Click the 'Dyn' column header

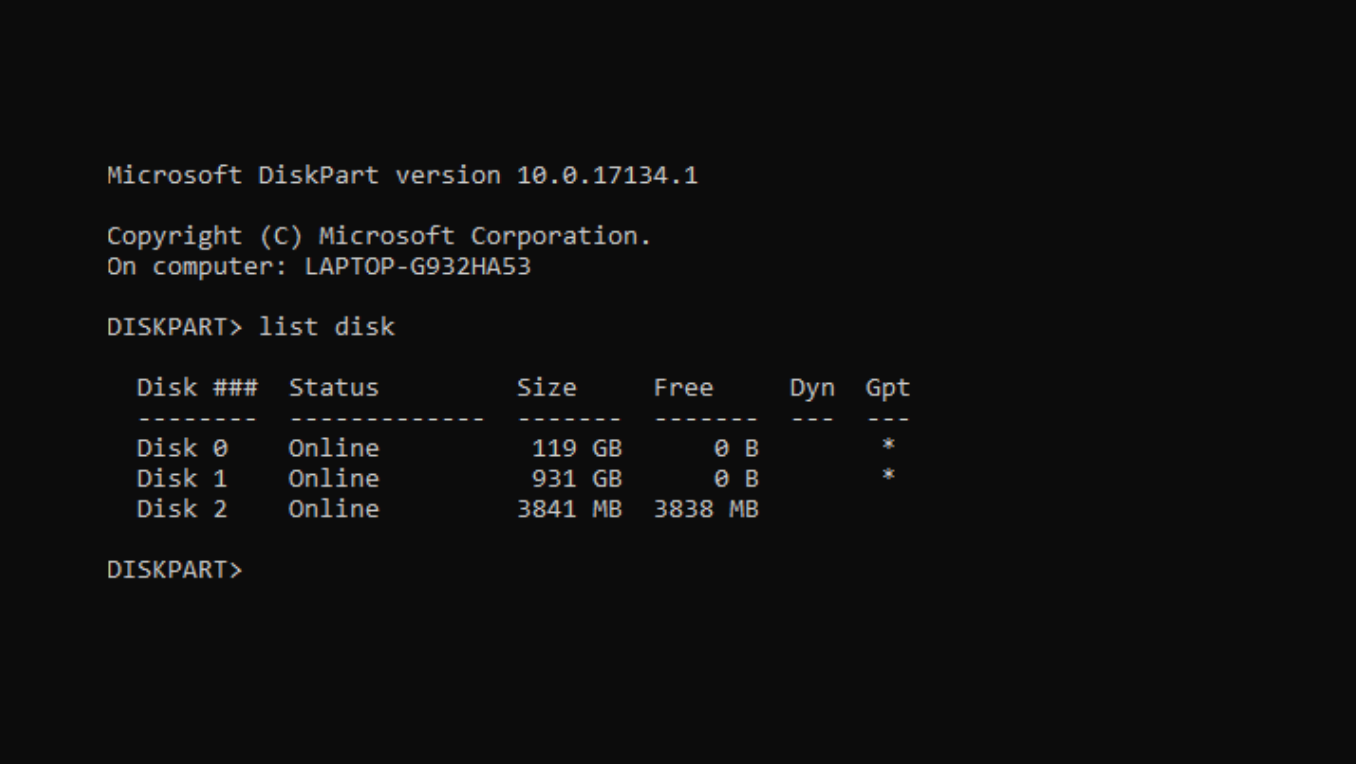(812, 388)
